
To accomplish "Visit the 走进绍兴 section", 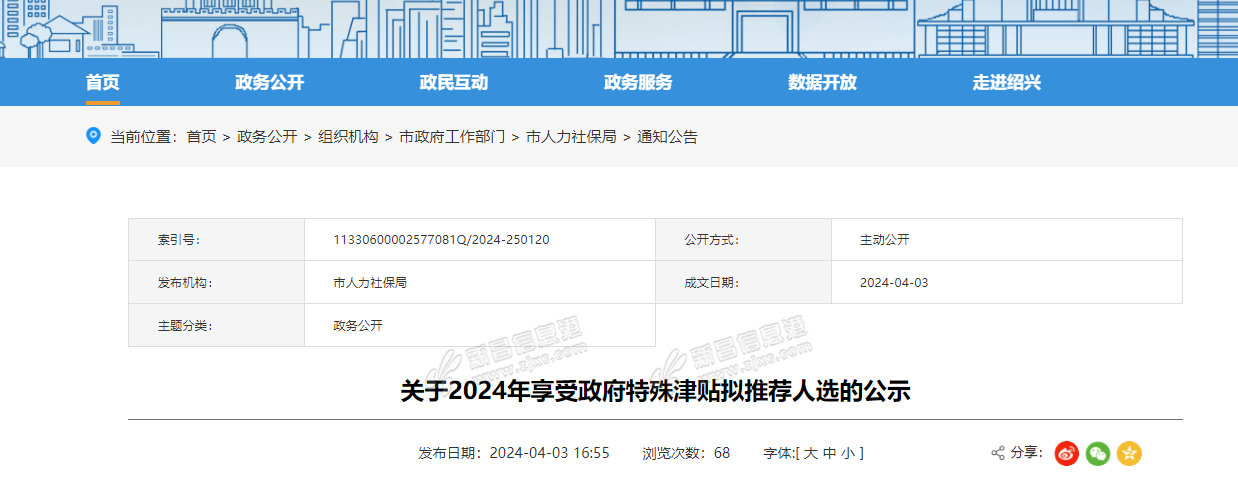I will click(x=1006, y=82).
